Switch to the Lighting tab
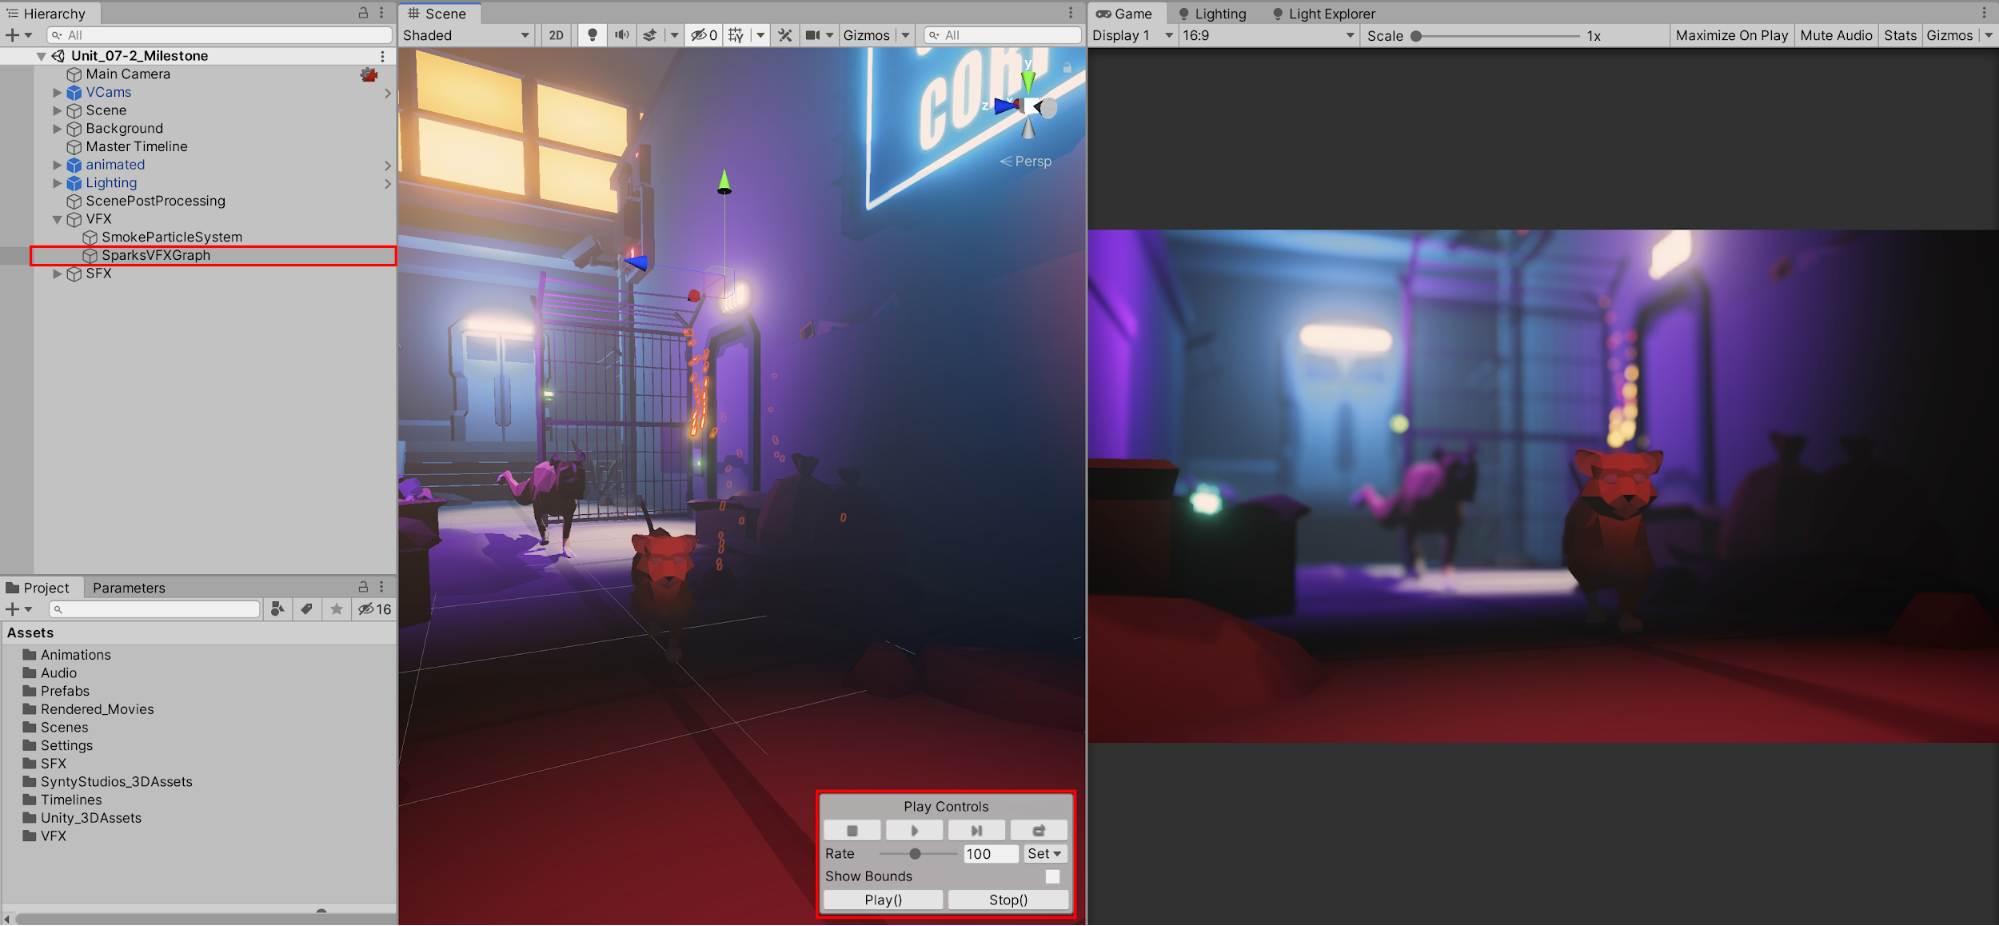 tap(1212, 13)
